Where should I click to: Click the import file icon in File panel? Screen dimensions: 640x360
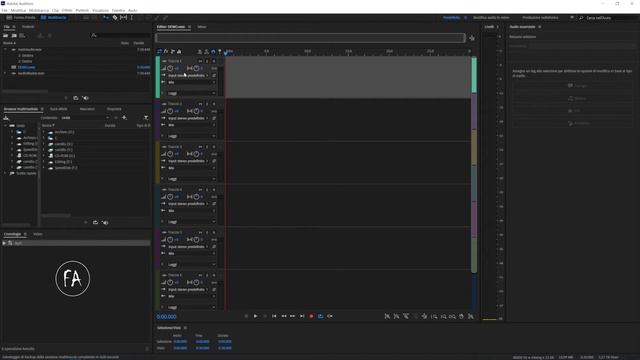14,36
